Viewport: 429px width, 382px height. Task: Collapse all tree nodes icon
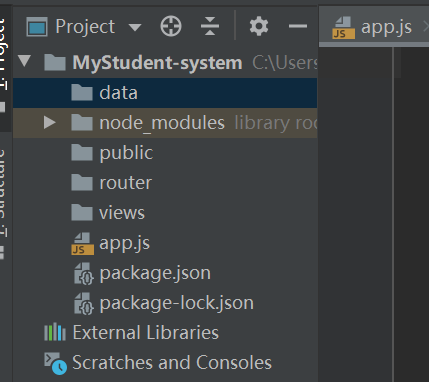[210, 26]
